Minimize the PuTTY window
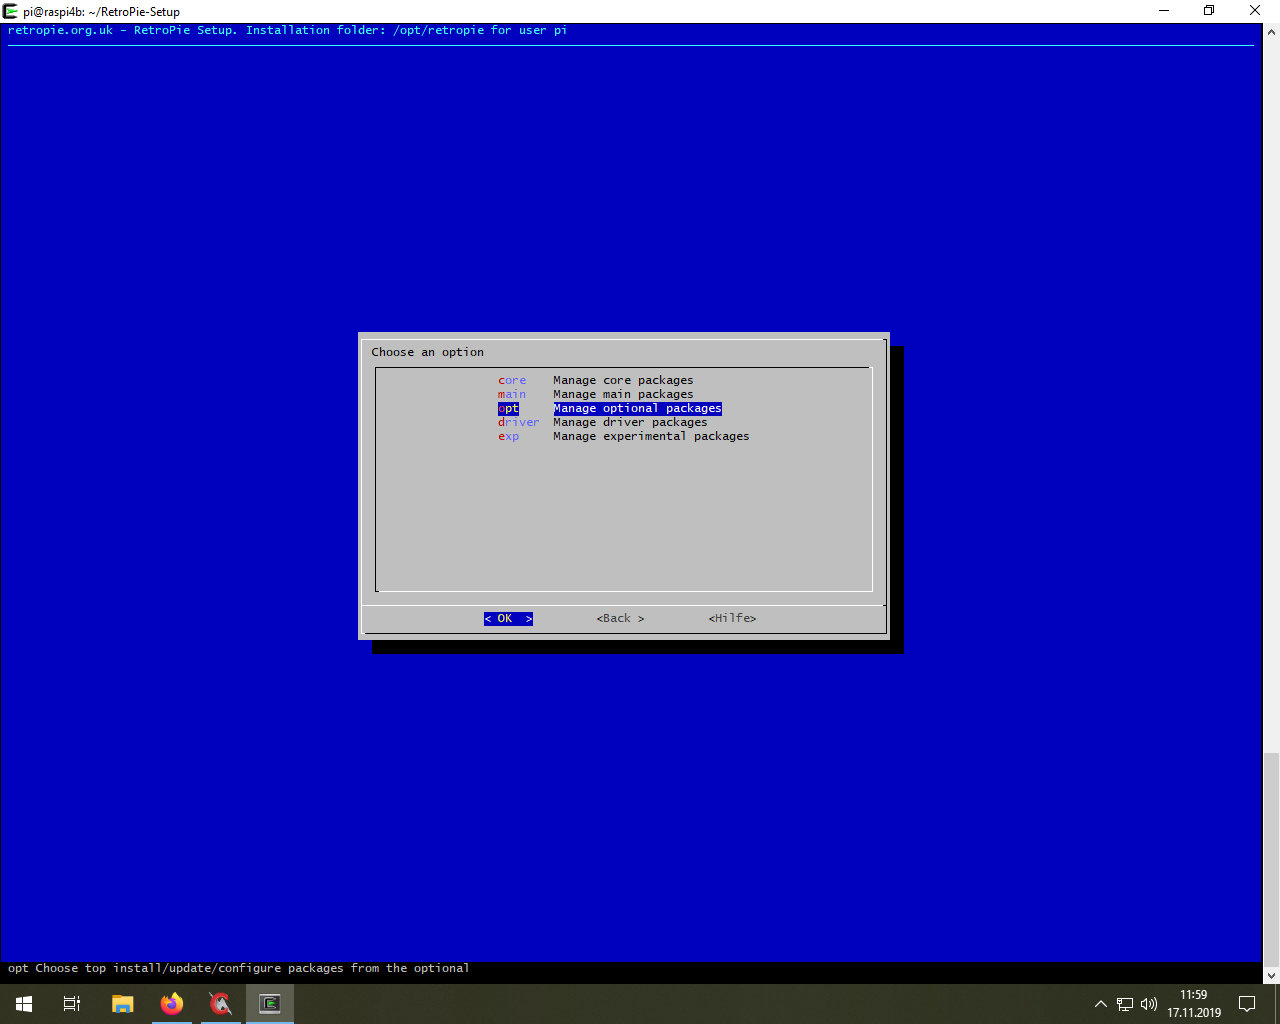The height and width of the screenshot is (1024, 1280). (1164, 11)
